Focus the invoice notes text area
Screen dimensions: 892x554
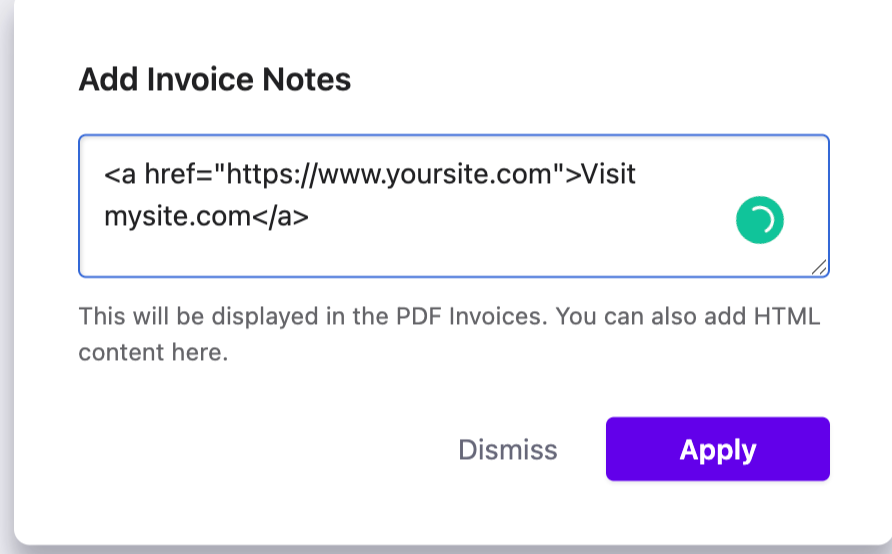coord(453,206)
